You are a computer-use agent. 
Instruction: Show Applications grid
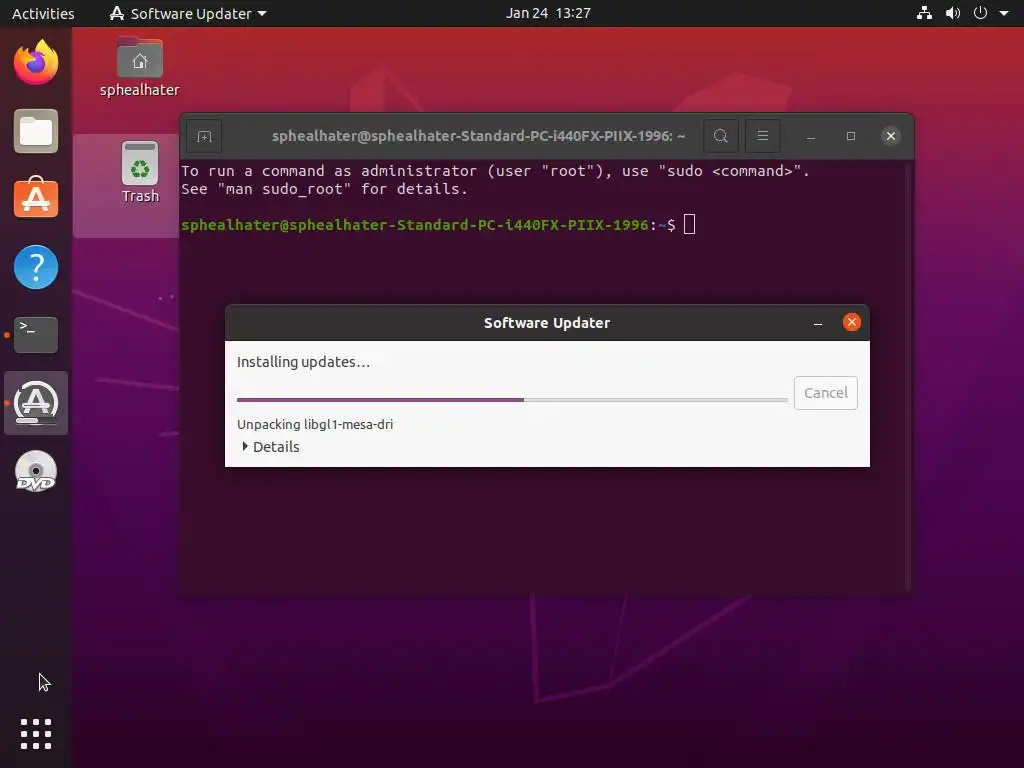(x=36, y=734)
